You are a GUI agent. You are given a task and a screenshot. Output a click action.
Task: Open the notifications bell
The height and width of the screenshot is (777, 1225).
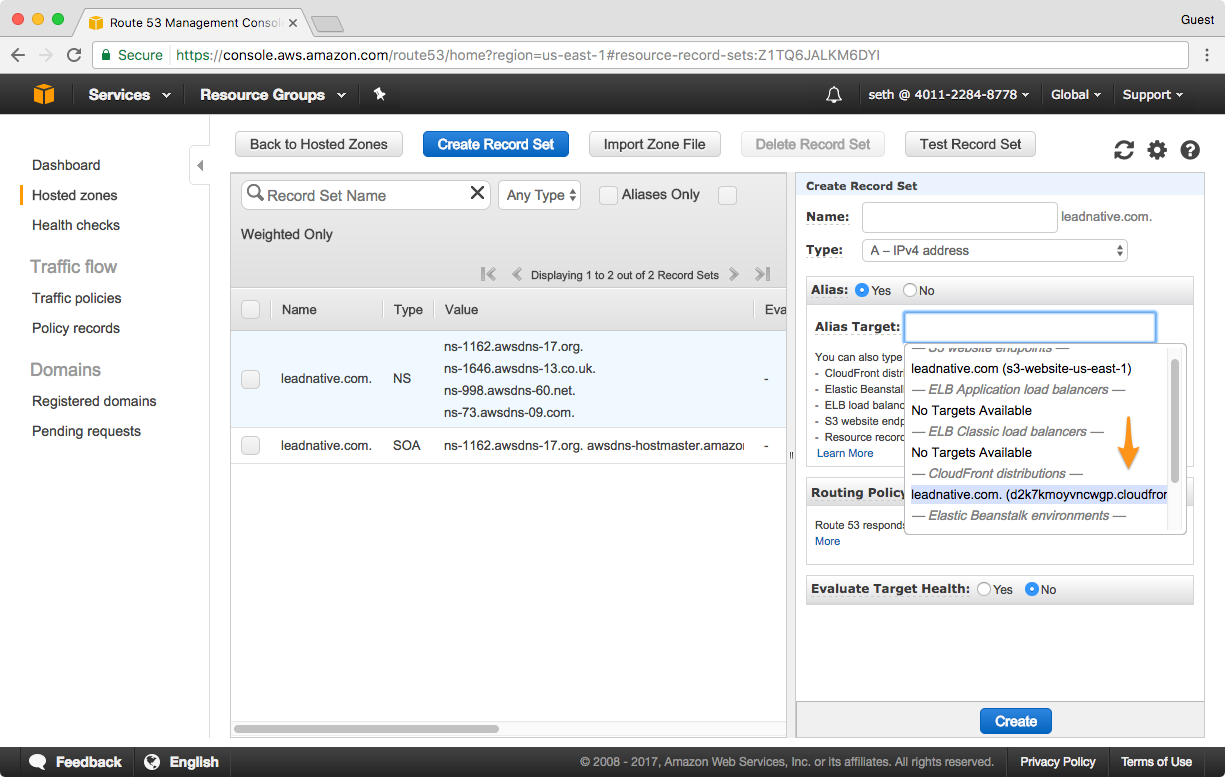point(833,95)
